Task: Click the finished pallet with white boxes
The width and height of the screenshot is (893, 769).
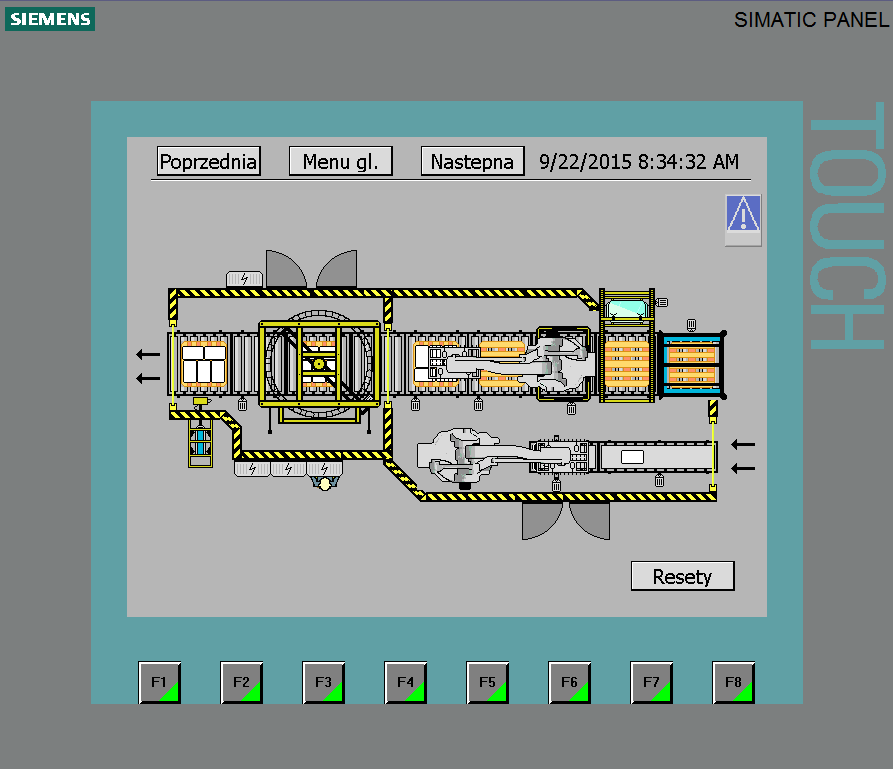Action: (x=204, y=364)
